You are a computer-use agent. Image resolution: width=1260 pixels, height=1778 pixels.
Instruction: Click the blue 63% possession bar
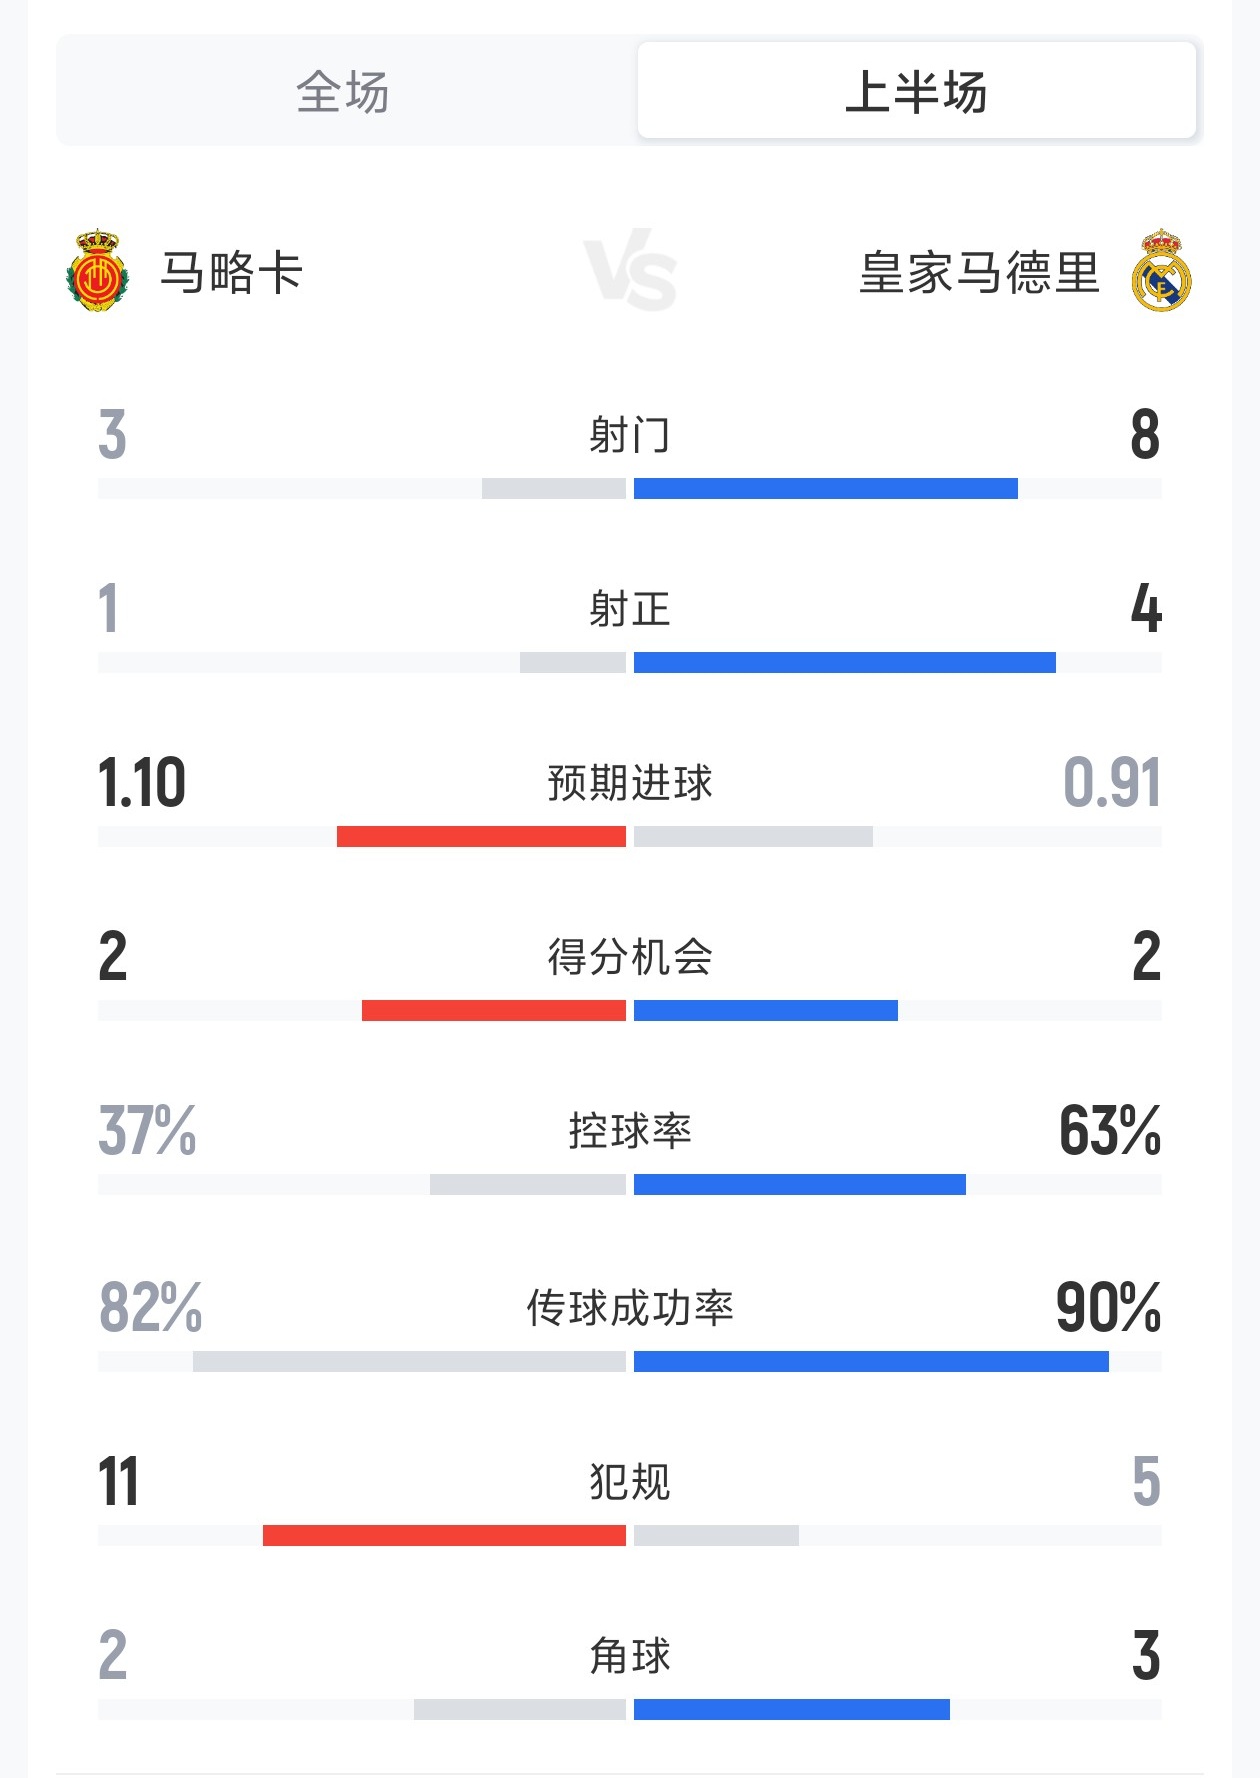pos(800,1185)
